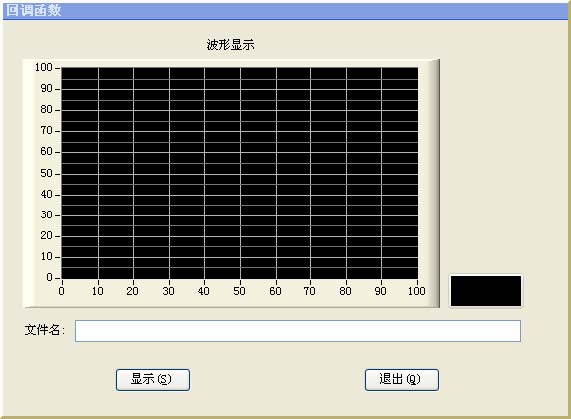The width and height of the screenshot is (571, 419).
Task: Click the Y-axis minimum value 0
Action: [50, 278]
